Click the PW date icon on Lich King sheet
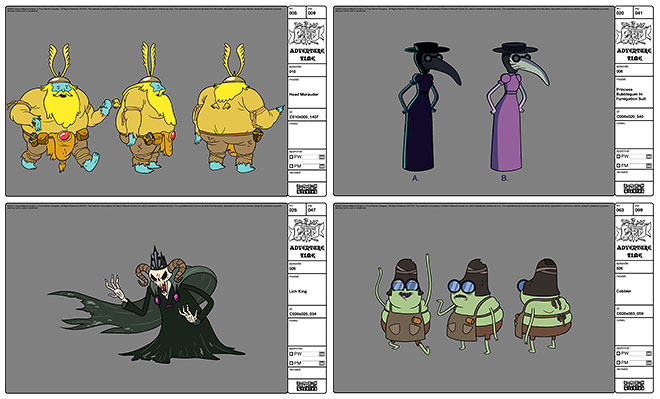Image resolution: width=660 pixels, height=399 pixels. click(322, 354)
